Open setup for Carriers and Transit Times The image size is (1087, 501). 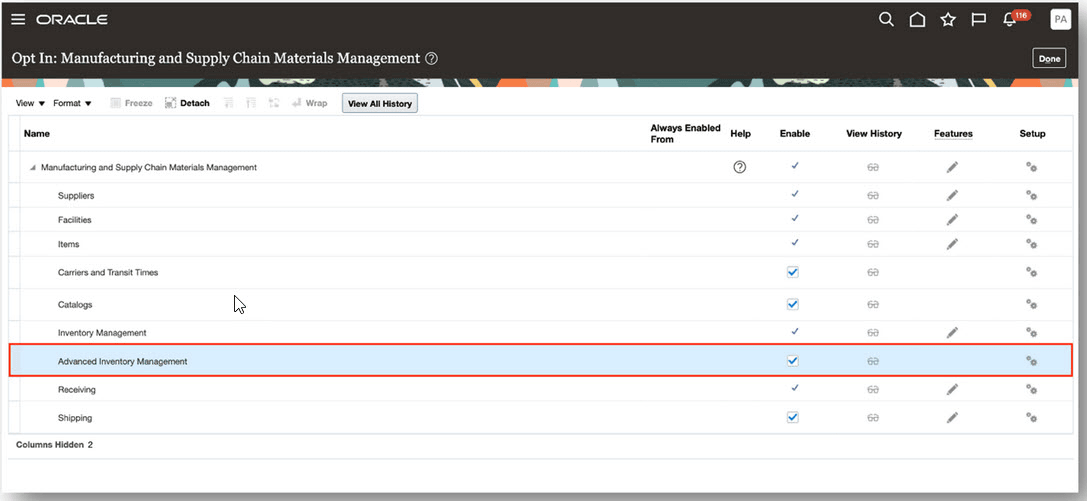coord(1032,272)
